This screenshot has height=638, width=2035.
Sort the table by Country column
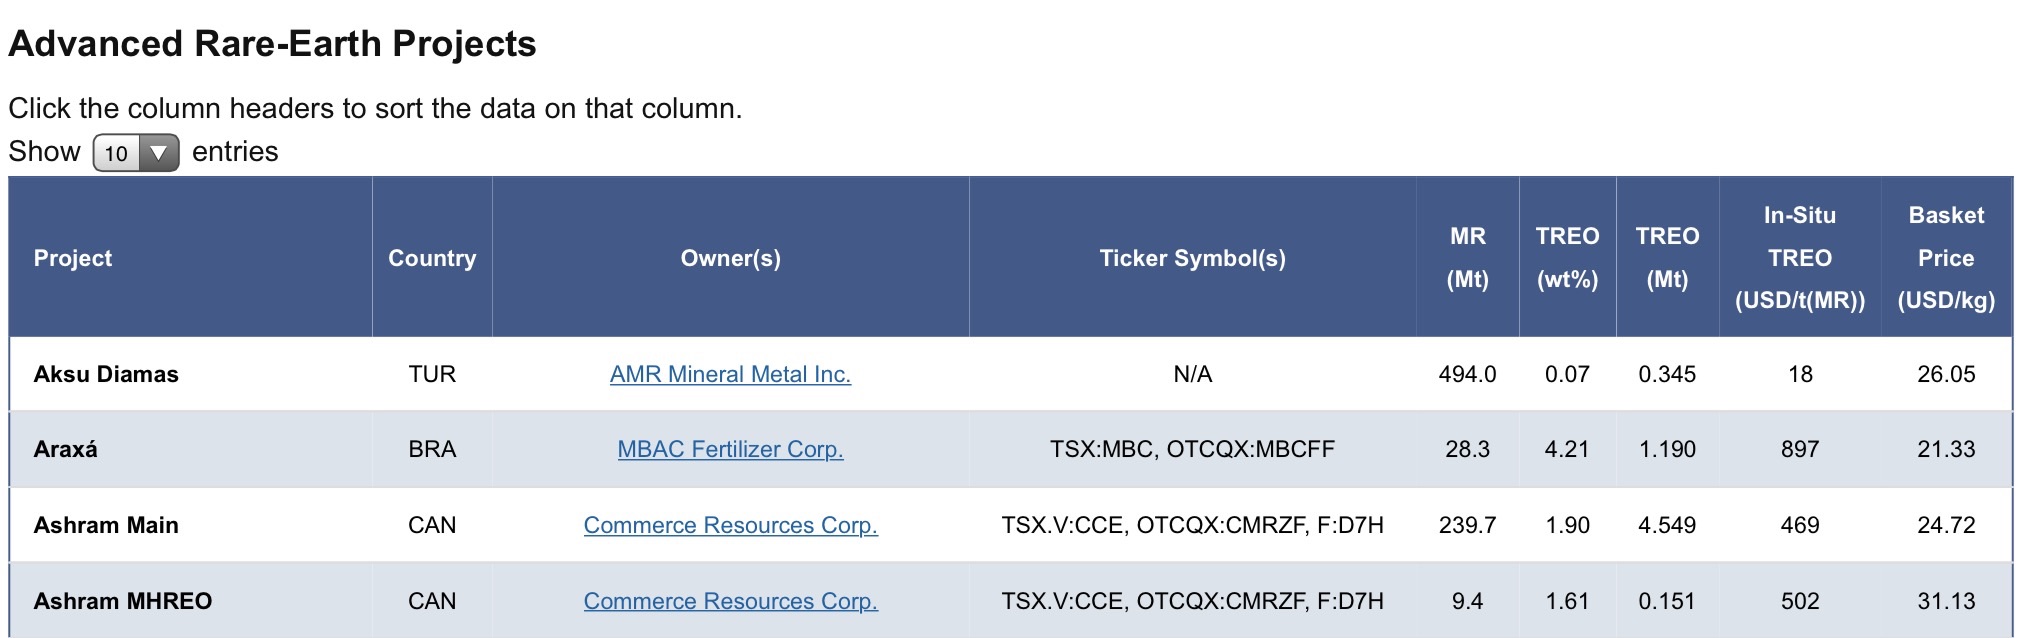tap(432, 257)
